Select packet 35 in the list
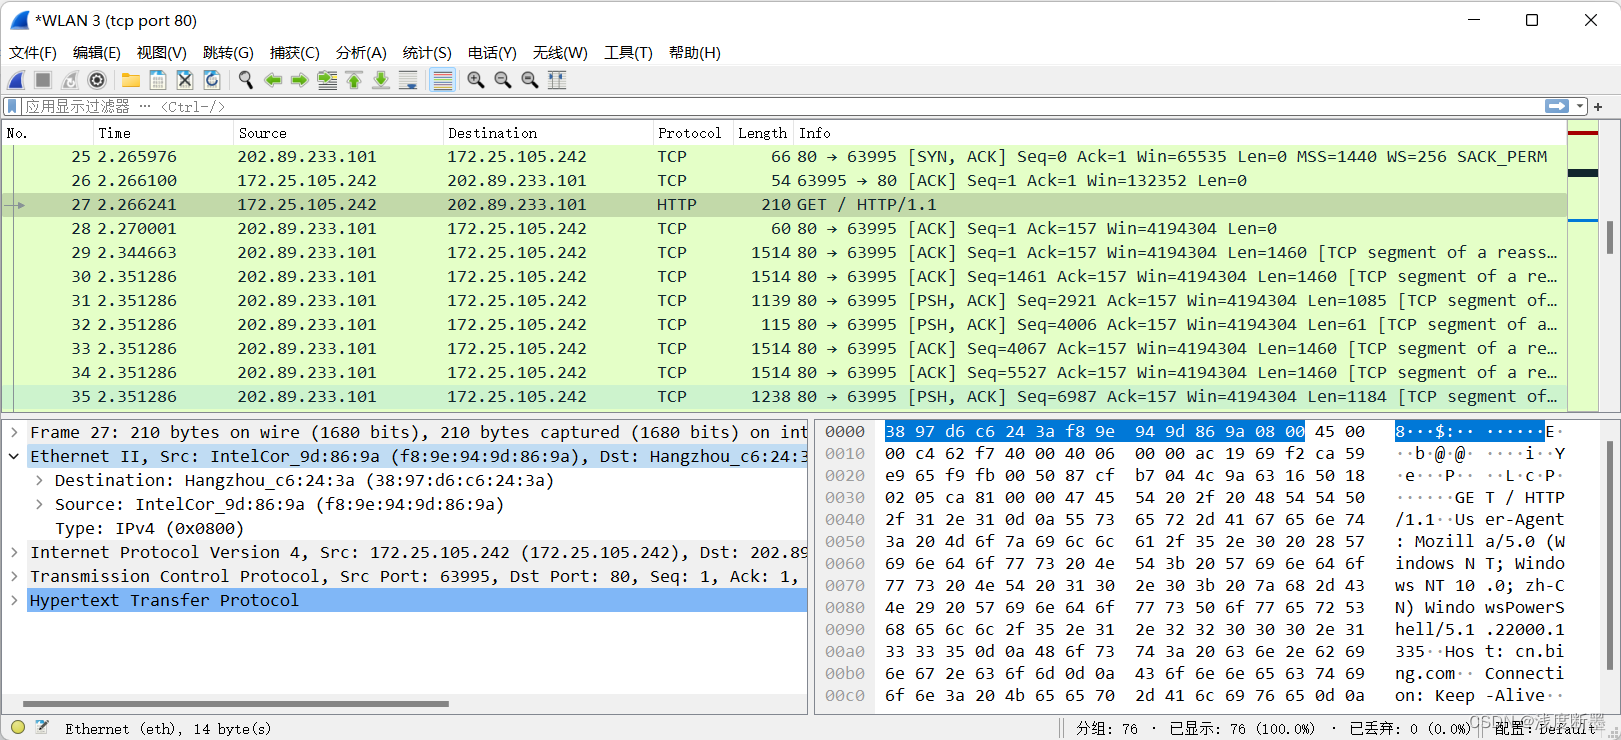Screen dimensions: 1621x740 (784, 397)
